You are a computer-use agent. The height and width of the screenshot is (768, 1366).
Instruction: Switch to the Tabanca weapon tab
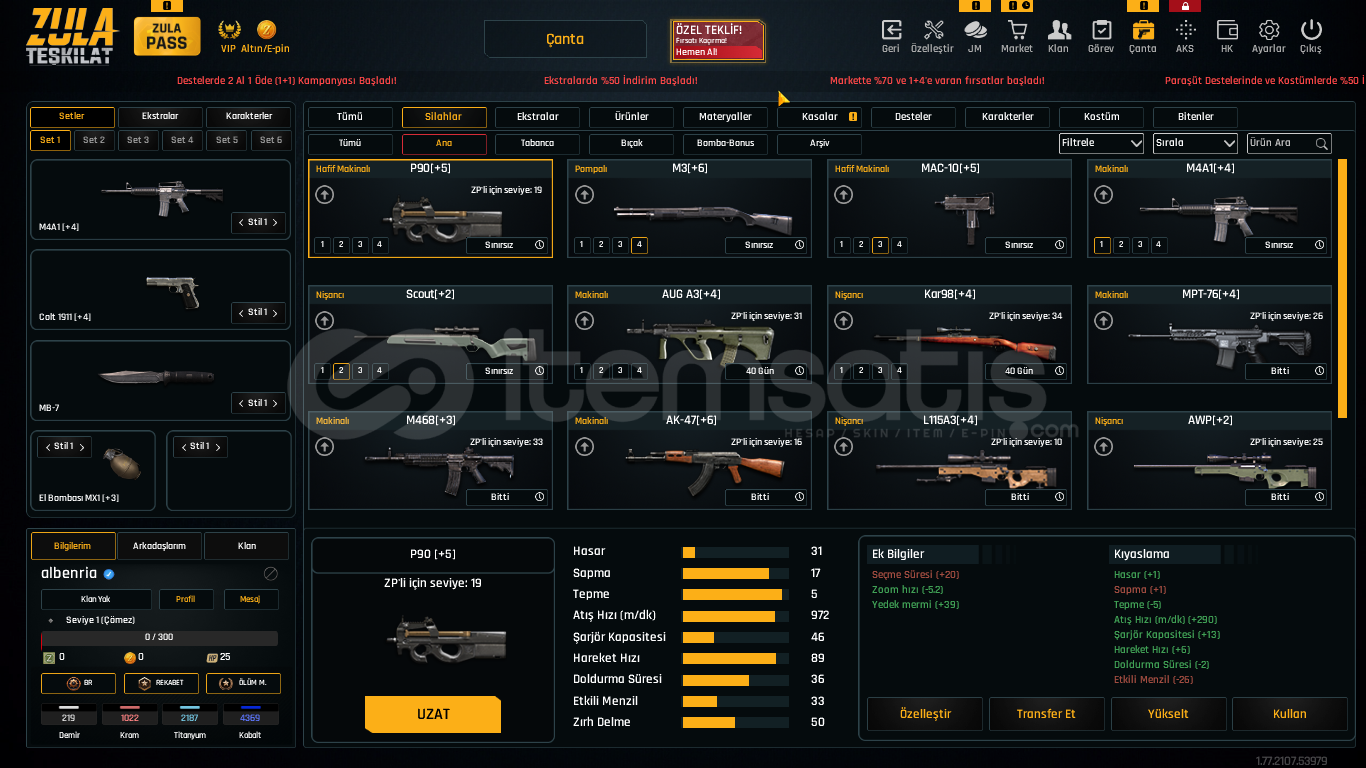537,144
